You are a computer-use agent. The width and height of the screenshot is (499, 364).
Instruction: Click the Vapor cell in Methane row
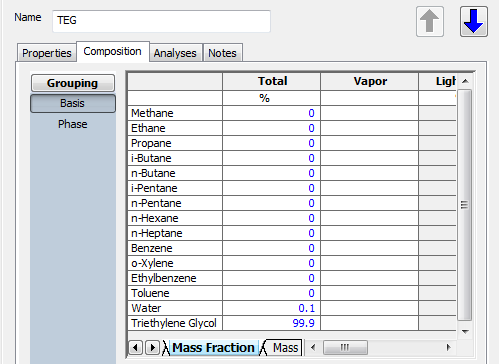tap(370, 113)
